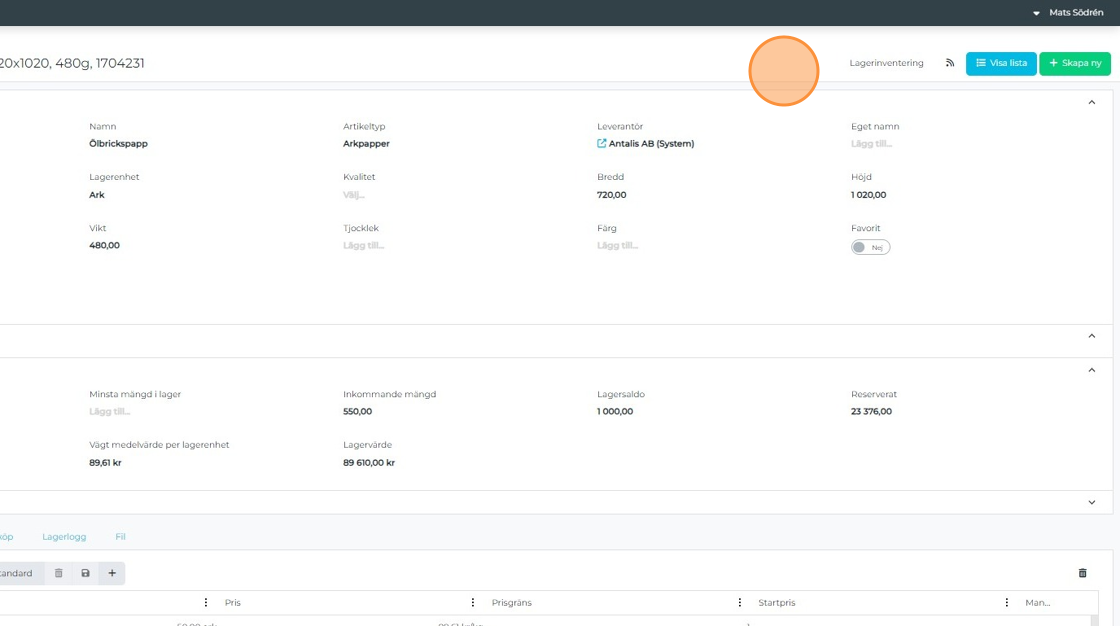Image resolution: width=1120 pixels, height=626 pixels.
Task: Collapse the stock values section
Action: click(1091, 370)
